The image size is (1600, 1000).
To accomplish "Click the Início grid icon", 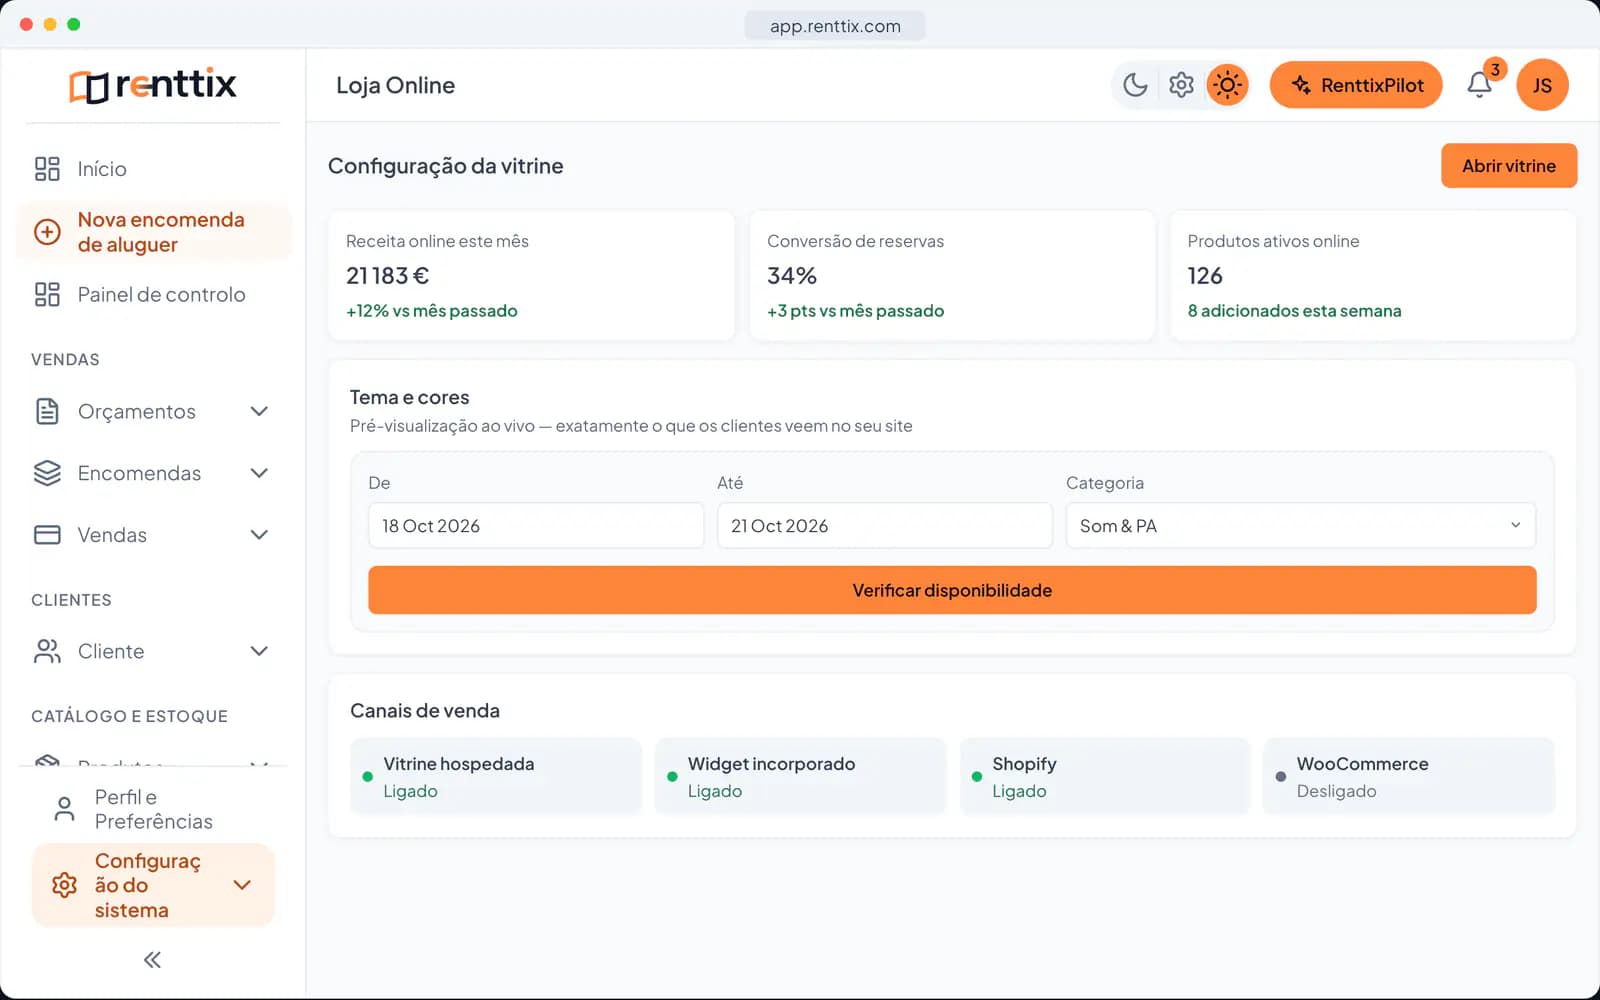I will (47, 169).
